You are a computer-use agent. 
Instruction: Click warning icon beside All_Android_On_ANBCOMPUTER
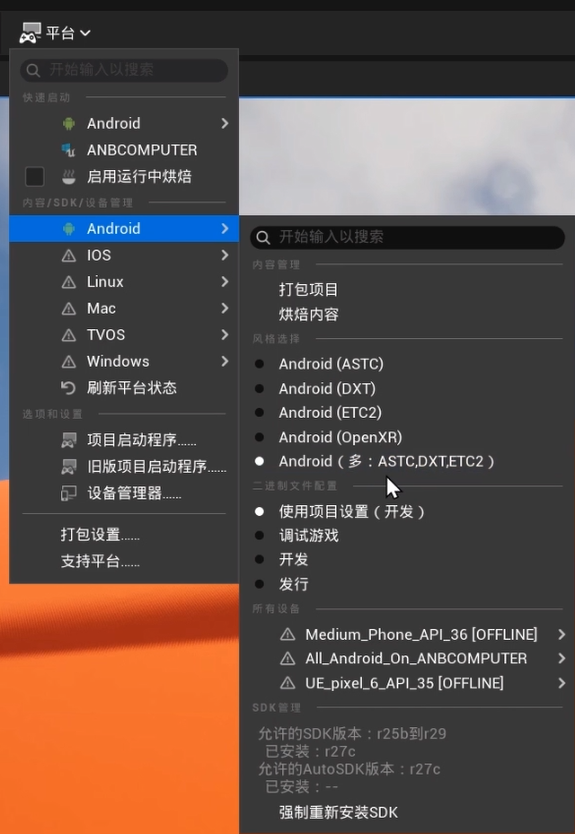pyautogui.click(x=288, y=659)
